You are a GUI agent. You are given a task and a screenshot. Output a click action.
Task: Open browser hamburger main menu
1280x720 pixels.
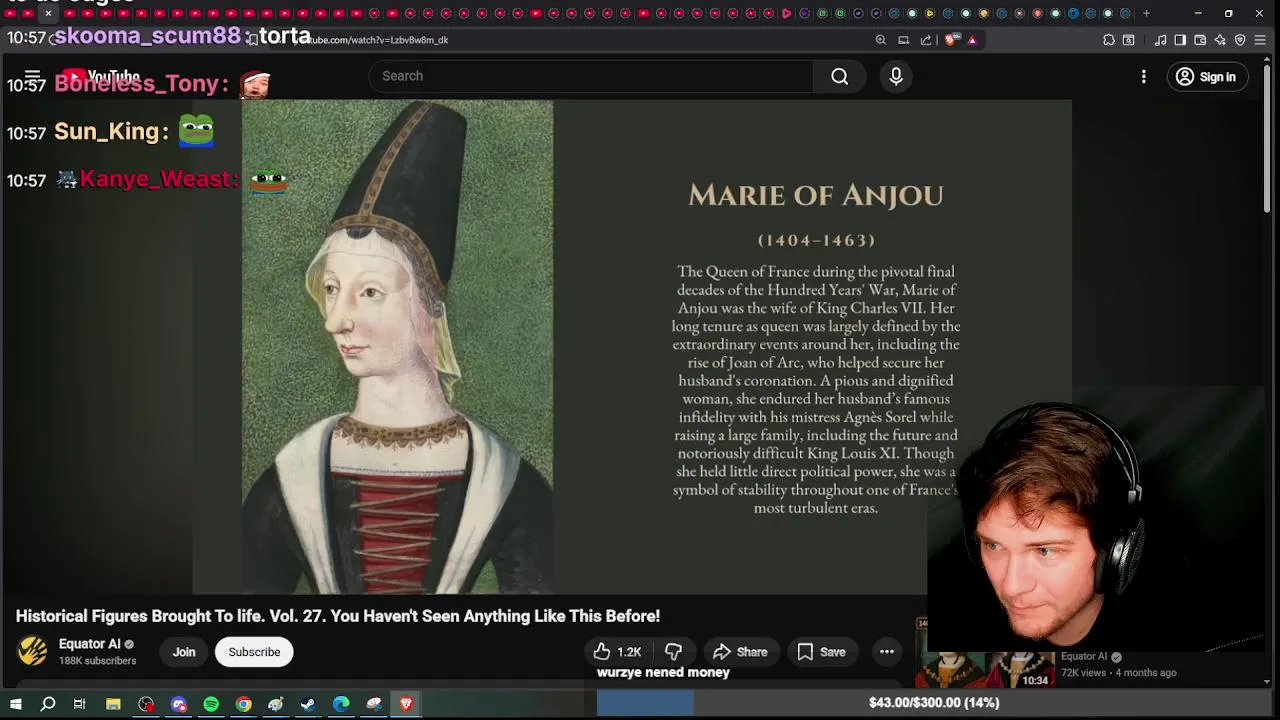[1260, 40]
